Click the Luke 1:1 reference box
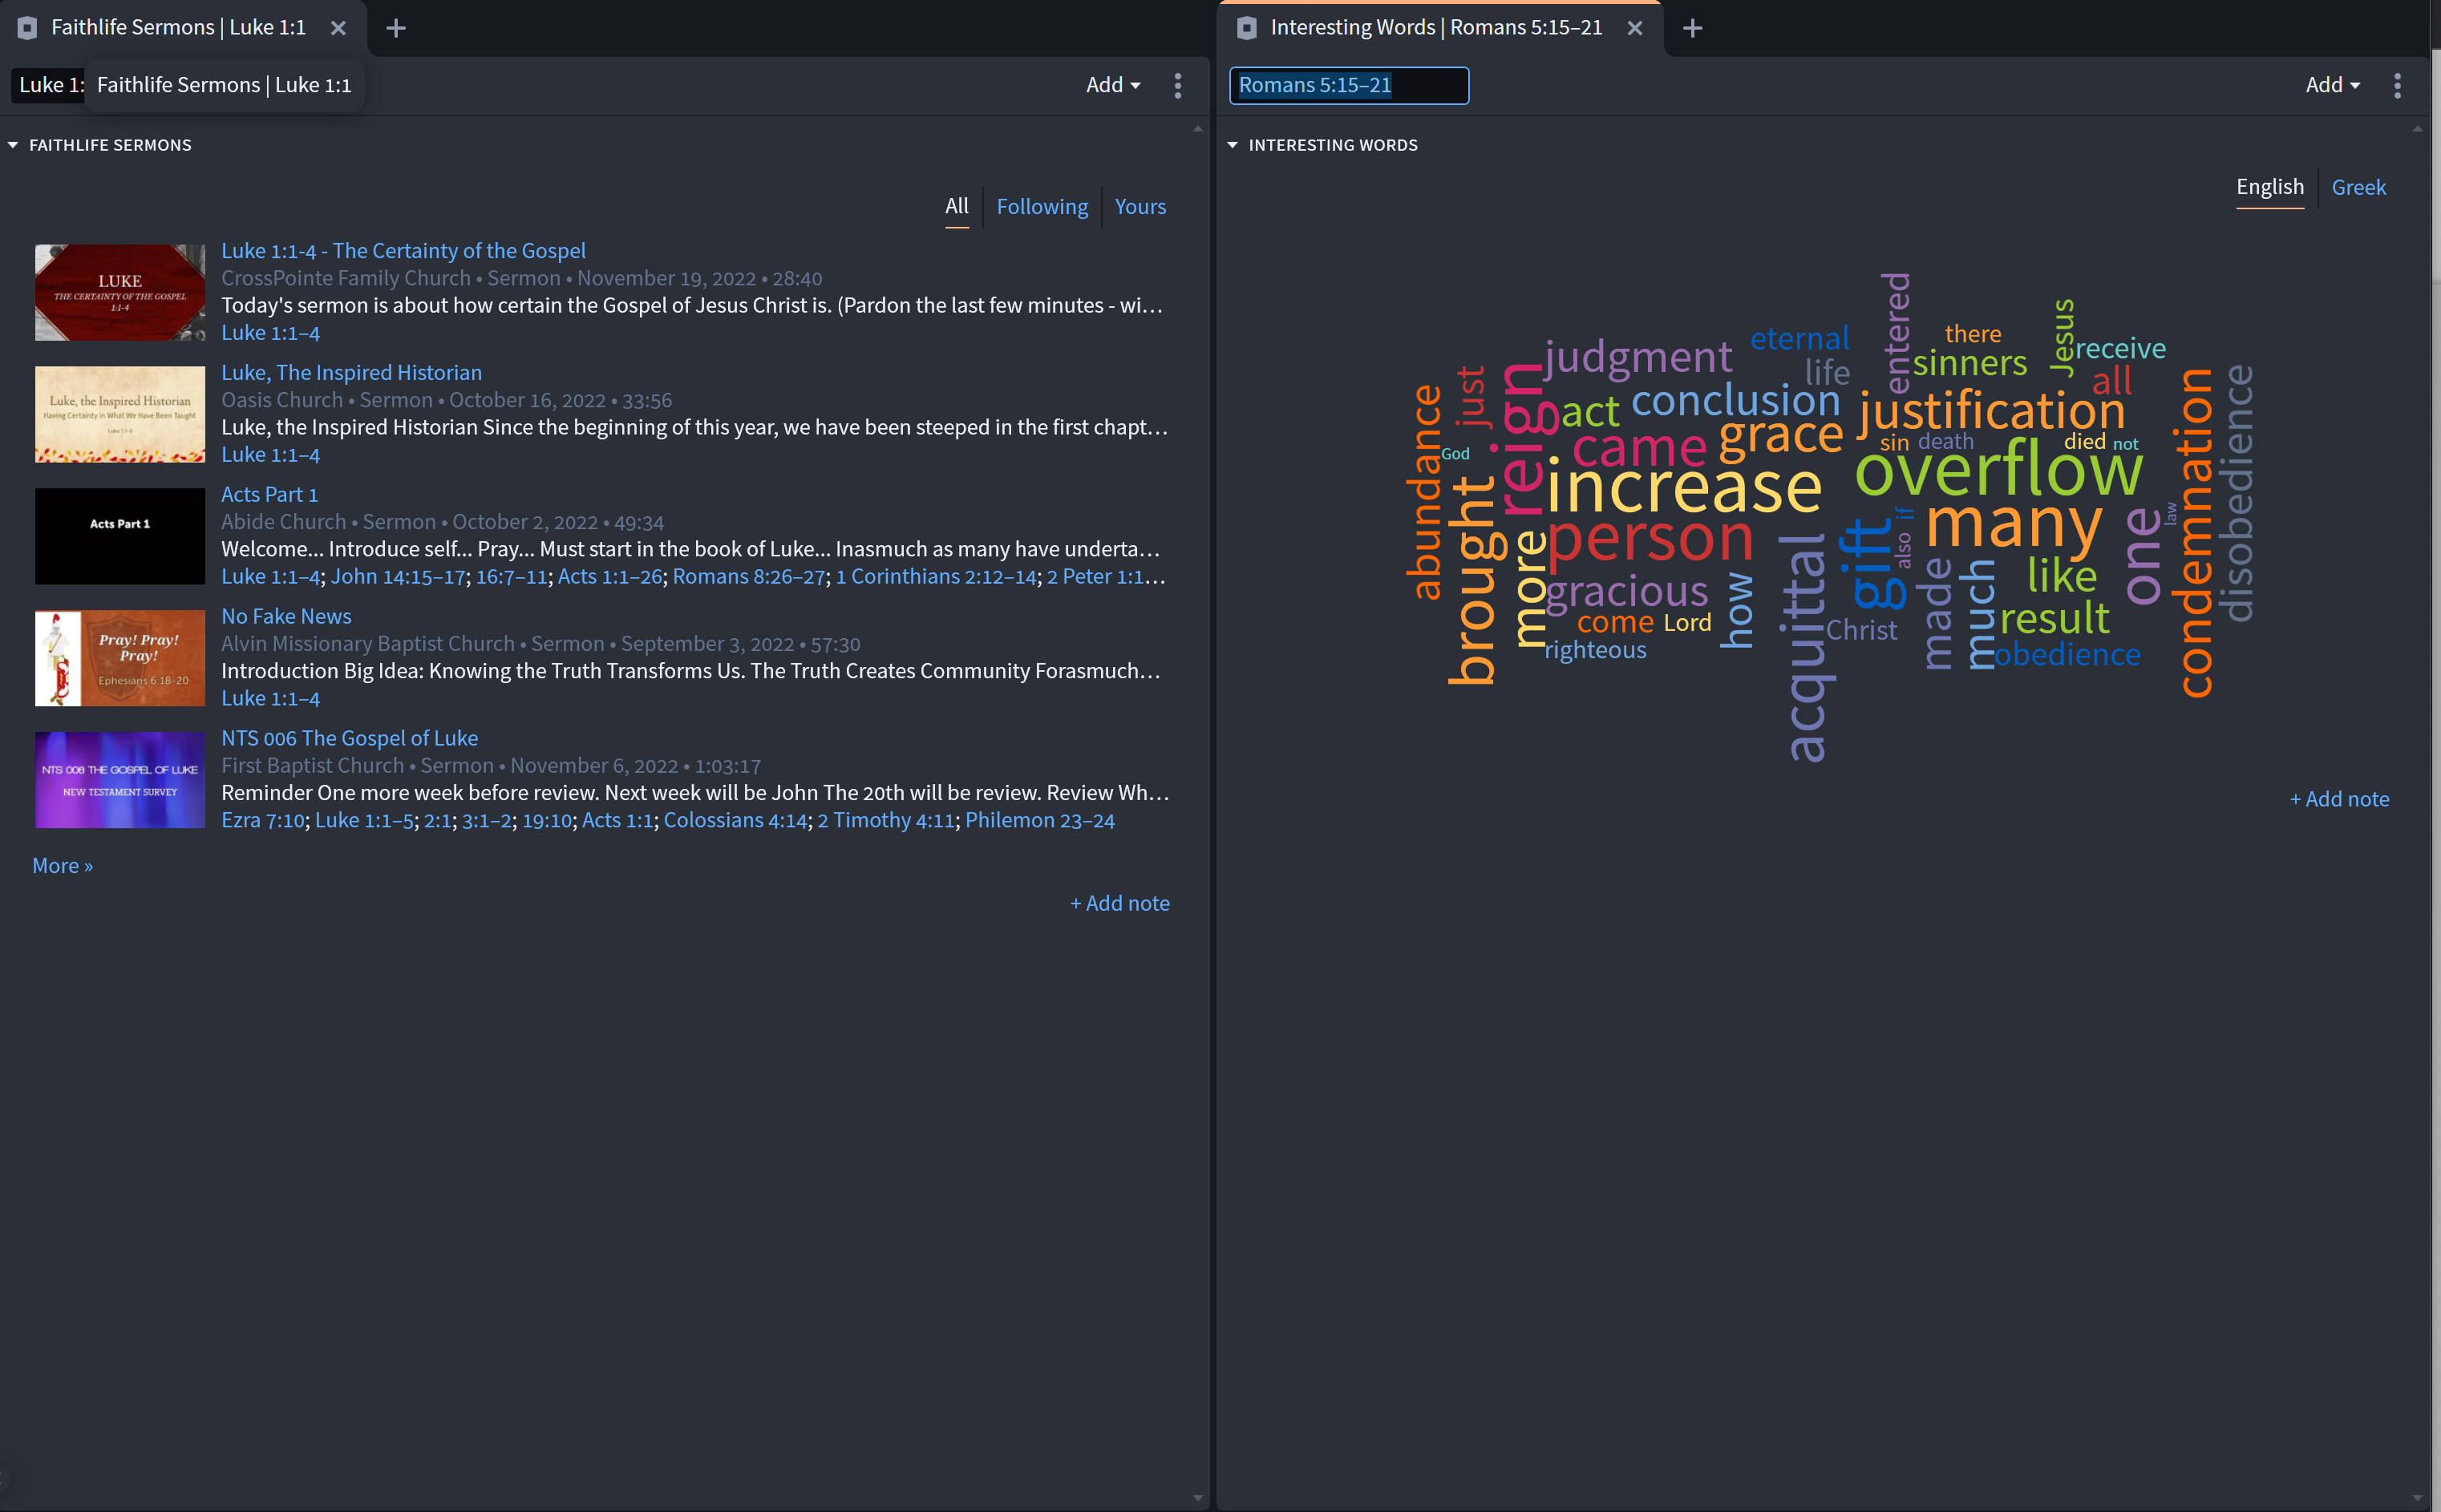 48,85
